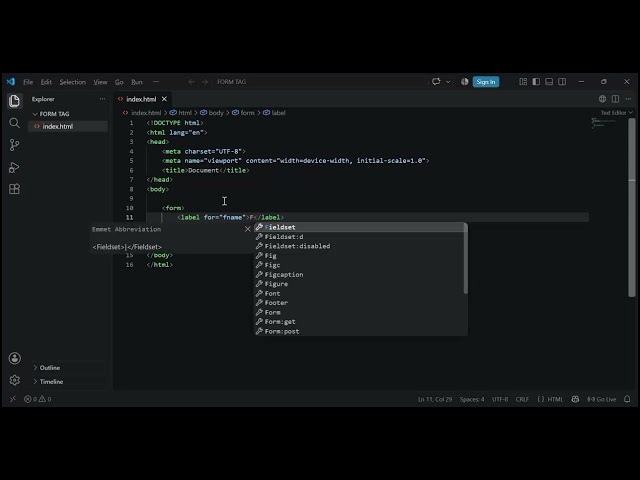This screenshot has width=640, height=480.
Task: Select the Form:post suggestion
Action: pyautogui.click(x=360, y=331)
